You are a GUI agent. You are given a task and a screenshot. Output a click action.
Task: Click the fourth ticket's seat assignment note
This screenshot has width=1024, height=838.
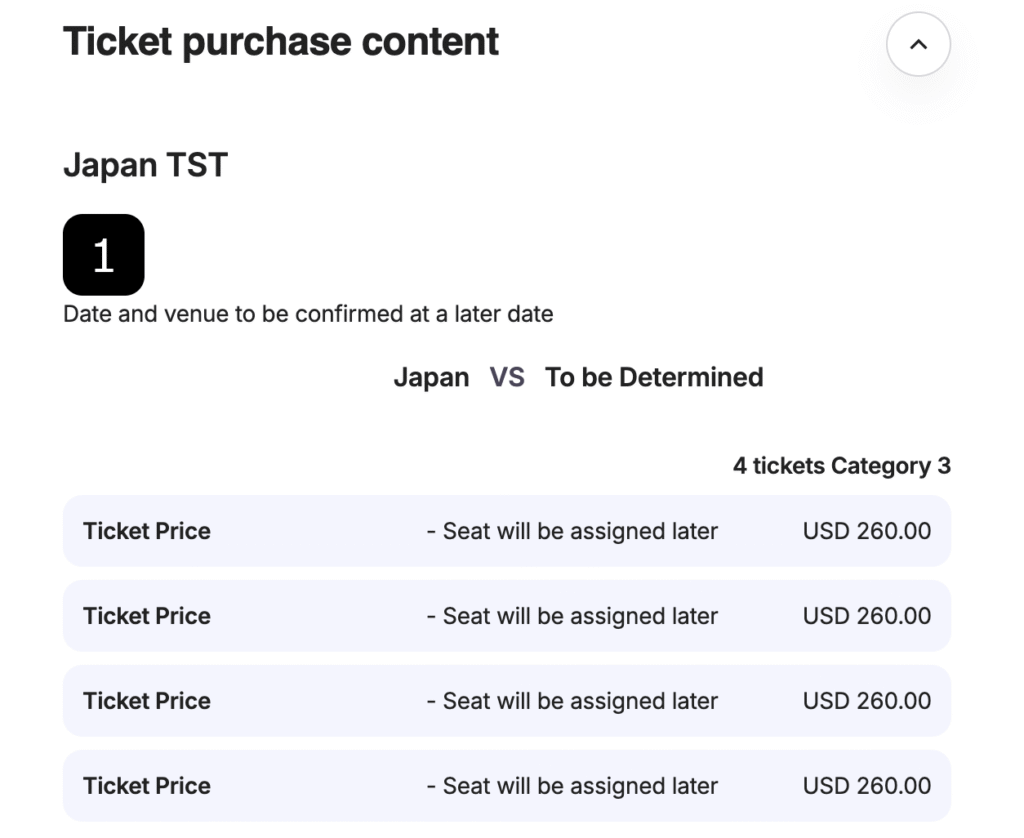tap(572, 786)
